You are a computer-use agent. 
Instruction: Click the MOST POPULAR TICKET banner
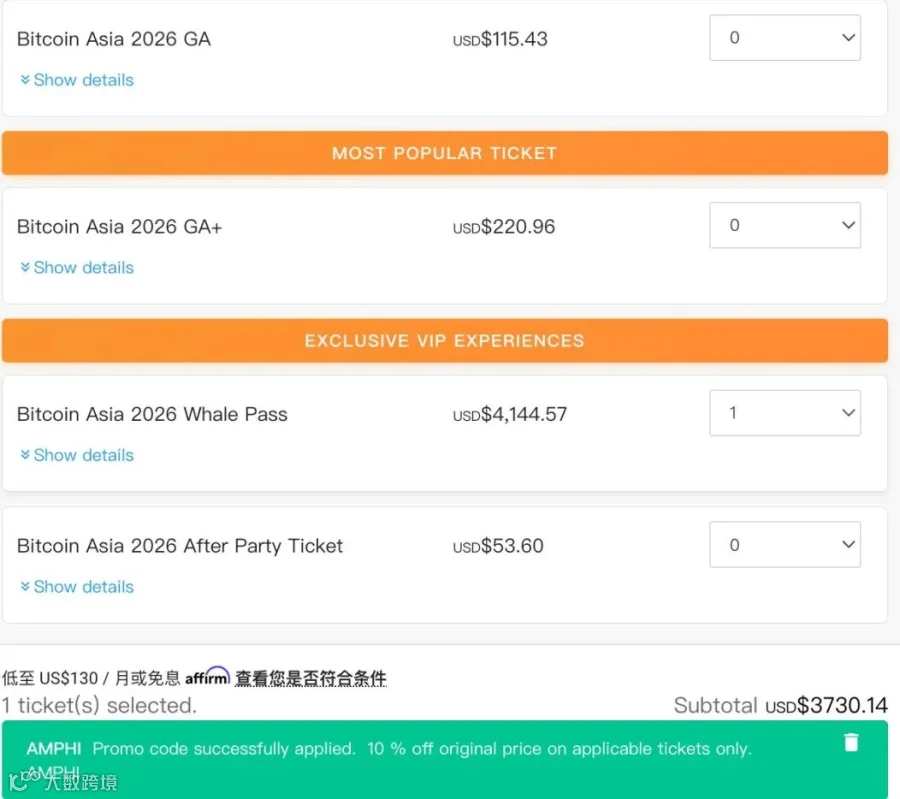[445, 153]
